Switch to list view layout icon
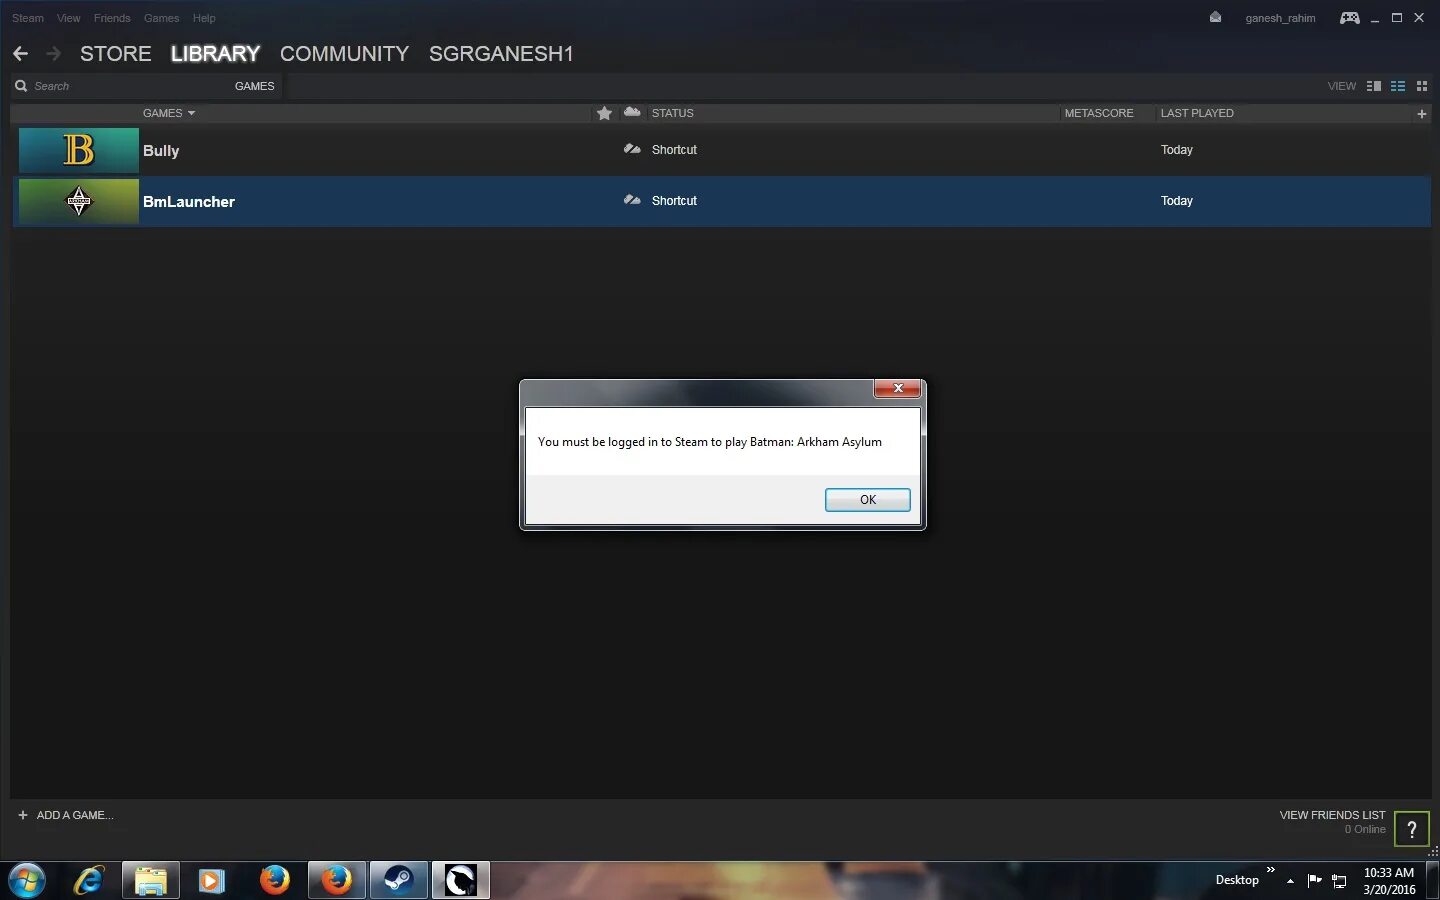The image size is (1440, 900). pos(1398,86)
